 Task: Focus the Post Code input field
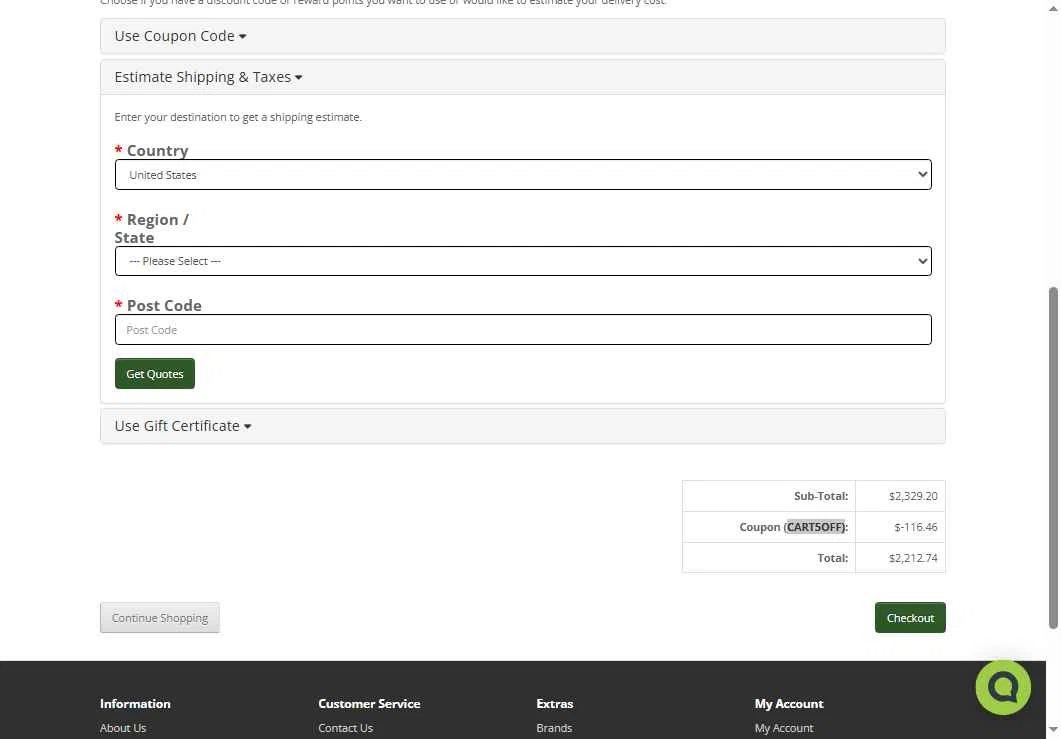click(523, 330)
